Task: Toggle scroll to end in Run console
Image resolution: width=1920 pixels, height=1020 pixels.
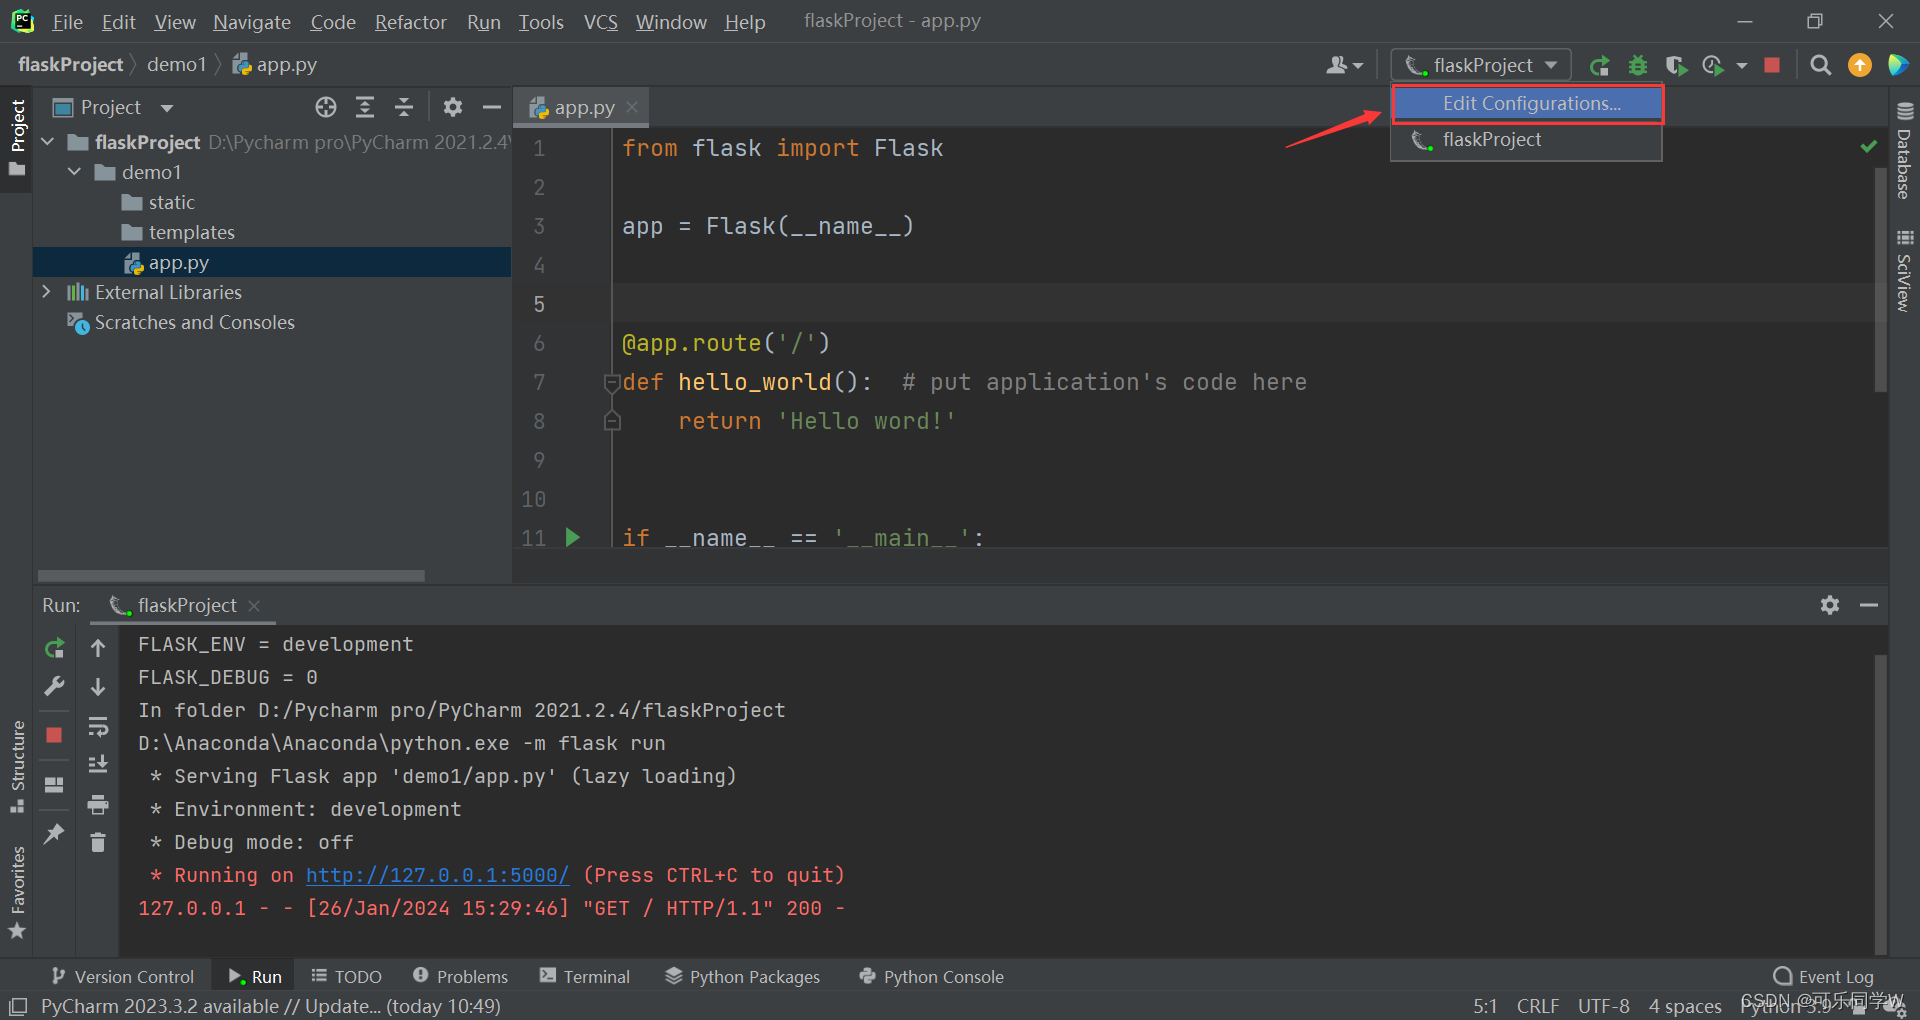Action: coord(98,765)
